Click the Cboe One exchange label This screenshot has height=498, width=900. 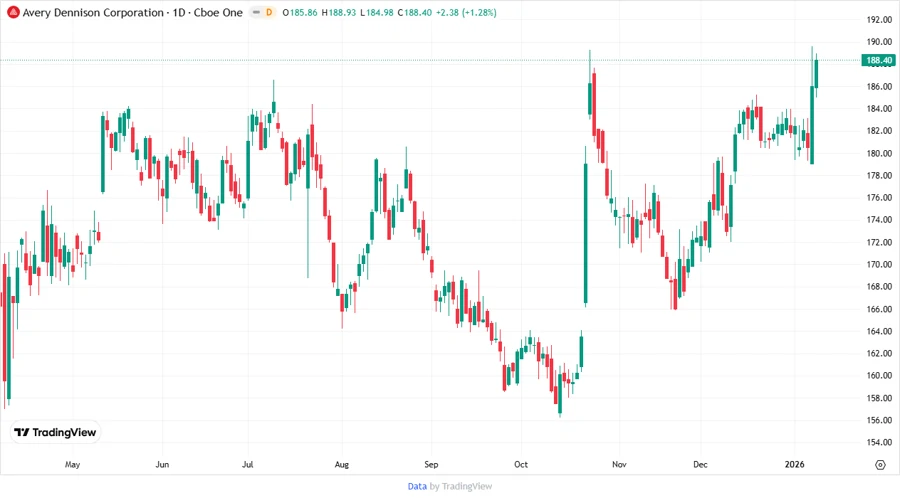(218, 12)
